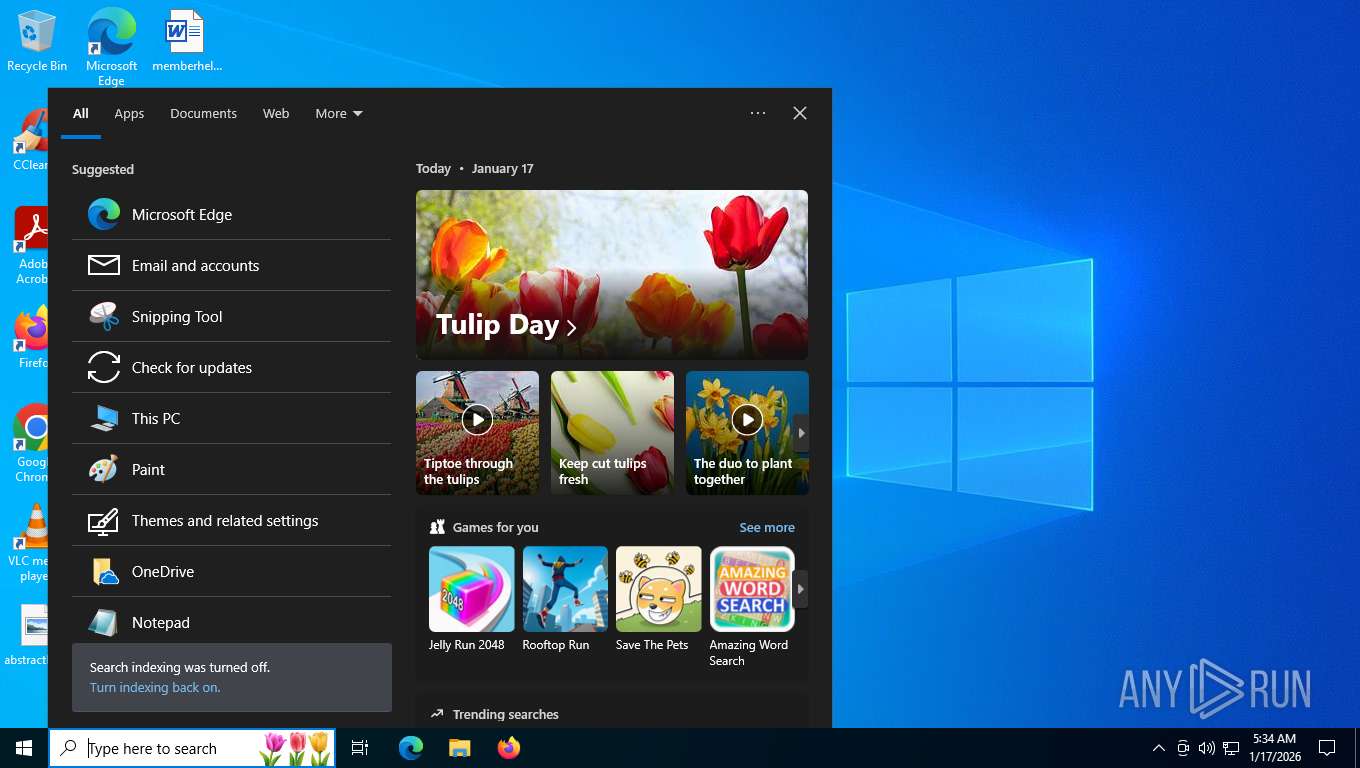Click Turn indexing back on link
This screenshot has width=1360, height=768.
(x=155, y=688)
